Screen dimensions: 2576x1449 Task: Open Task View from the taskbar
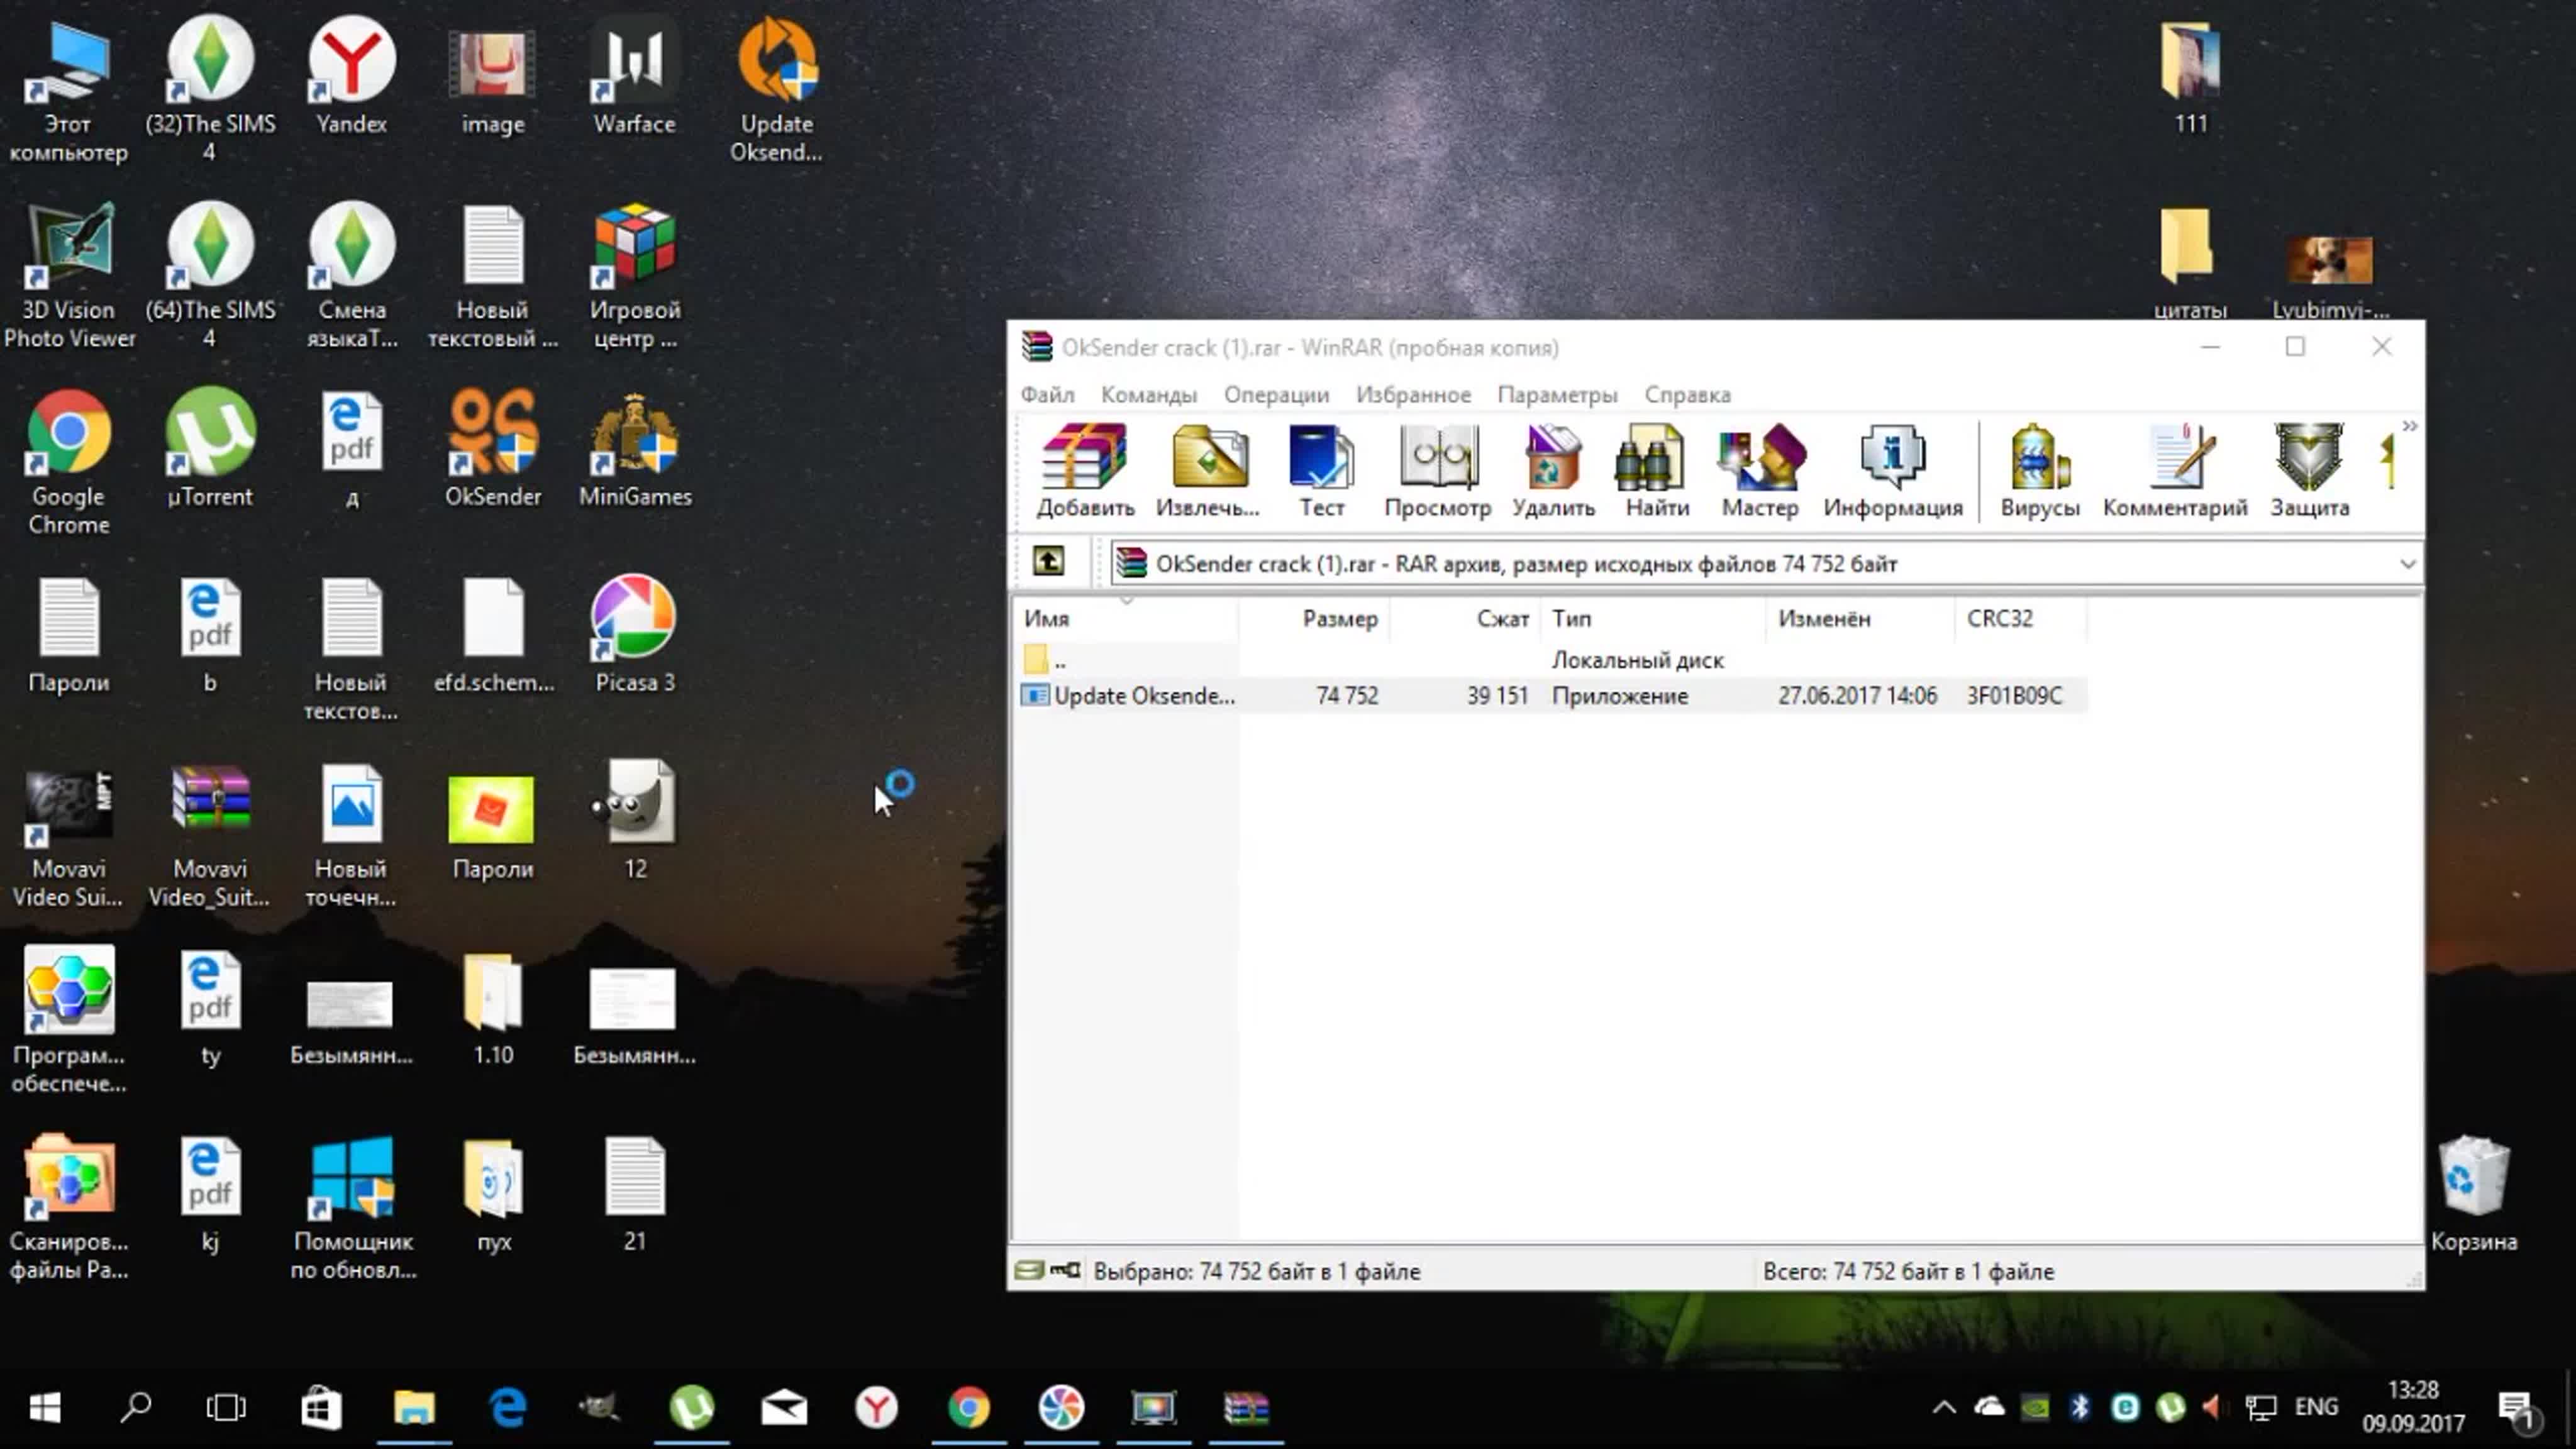pyautogui.click(x=226, y=1408)
